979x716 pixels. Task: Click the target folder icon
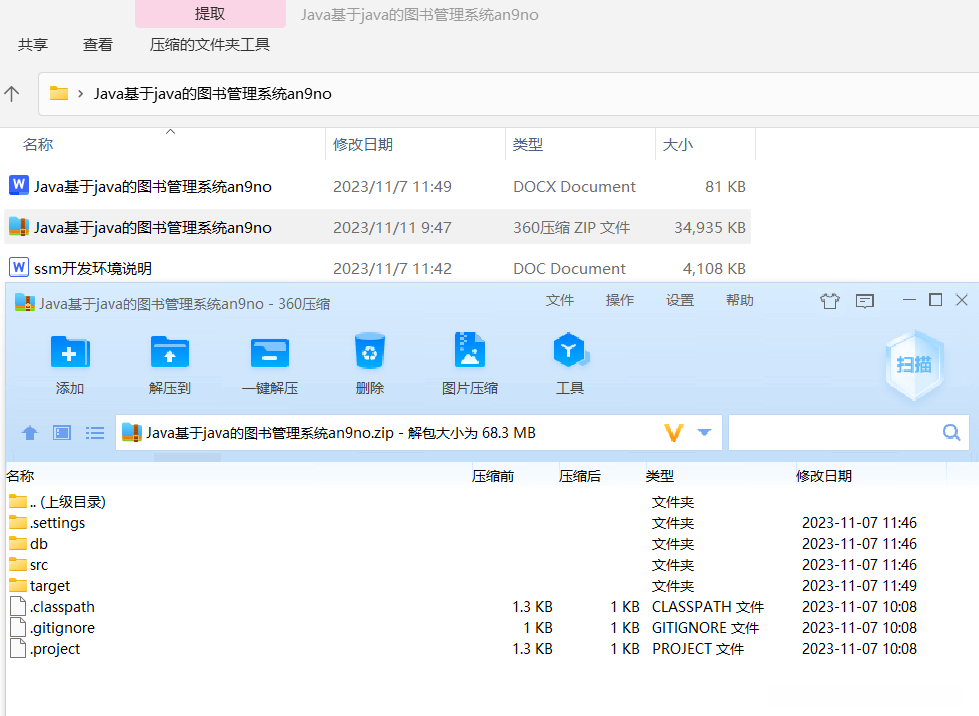(18, 586)
